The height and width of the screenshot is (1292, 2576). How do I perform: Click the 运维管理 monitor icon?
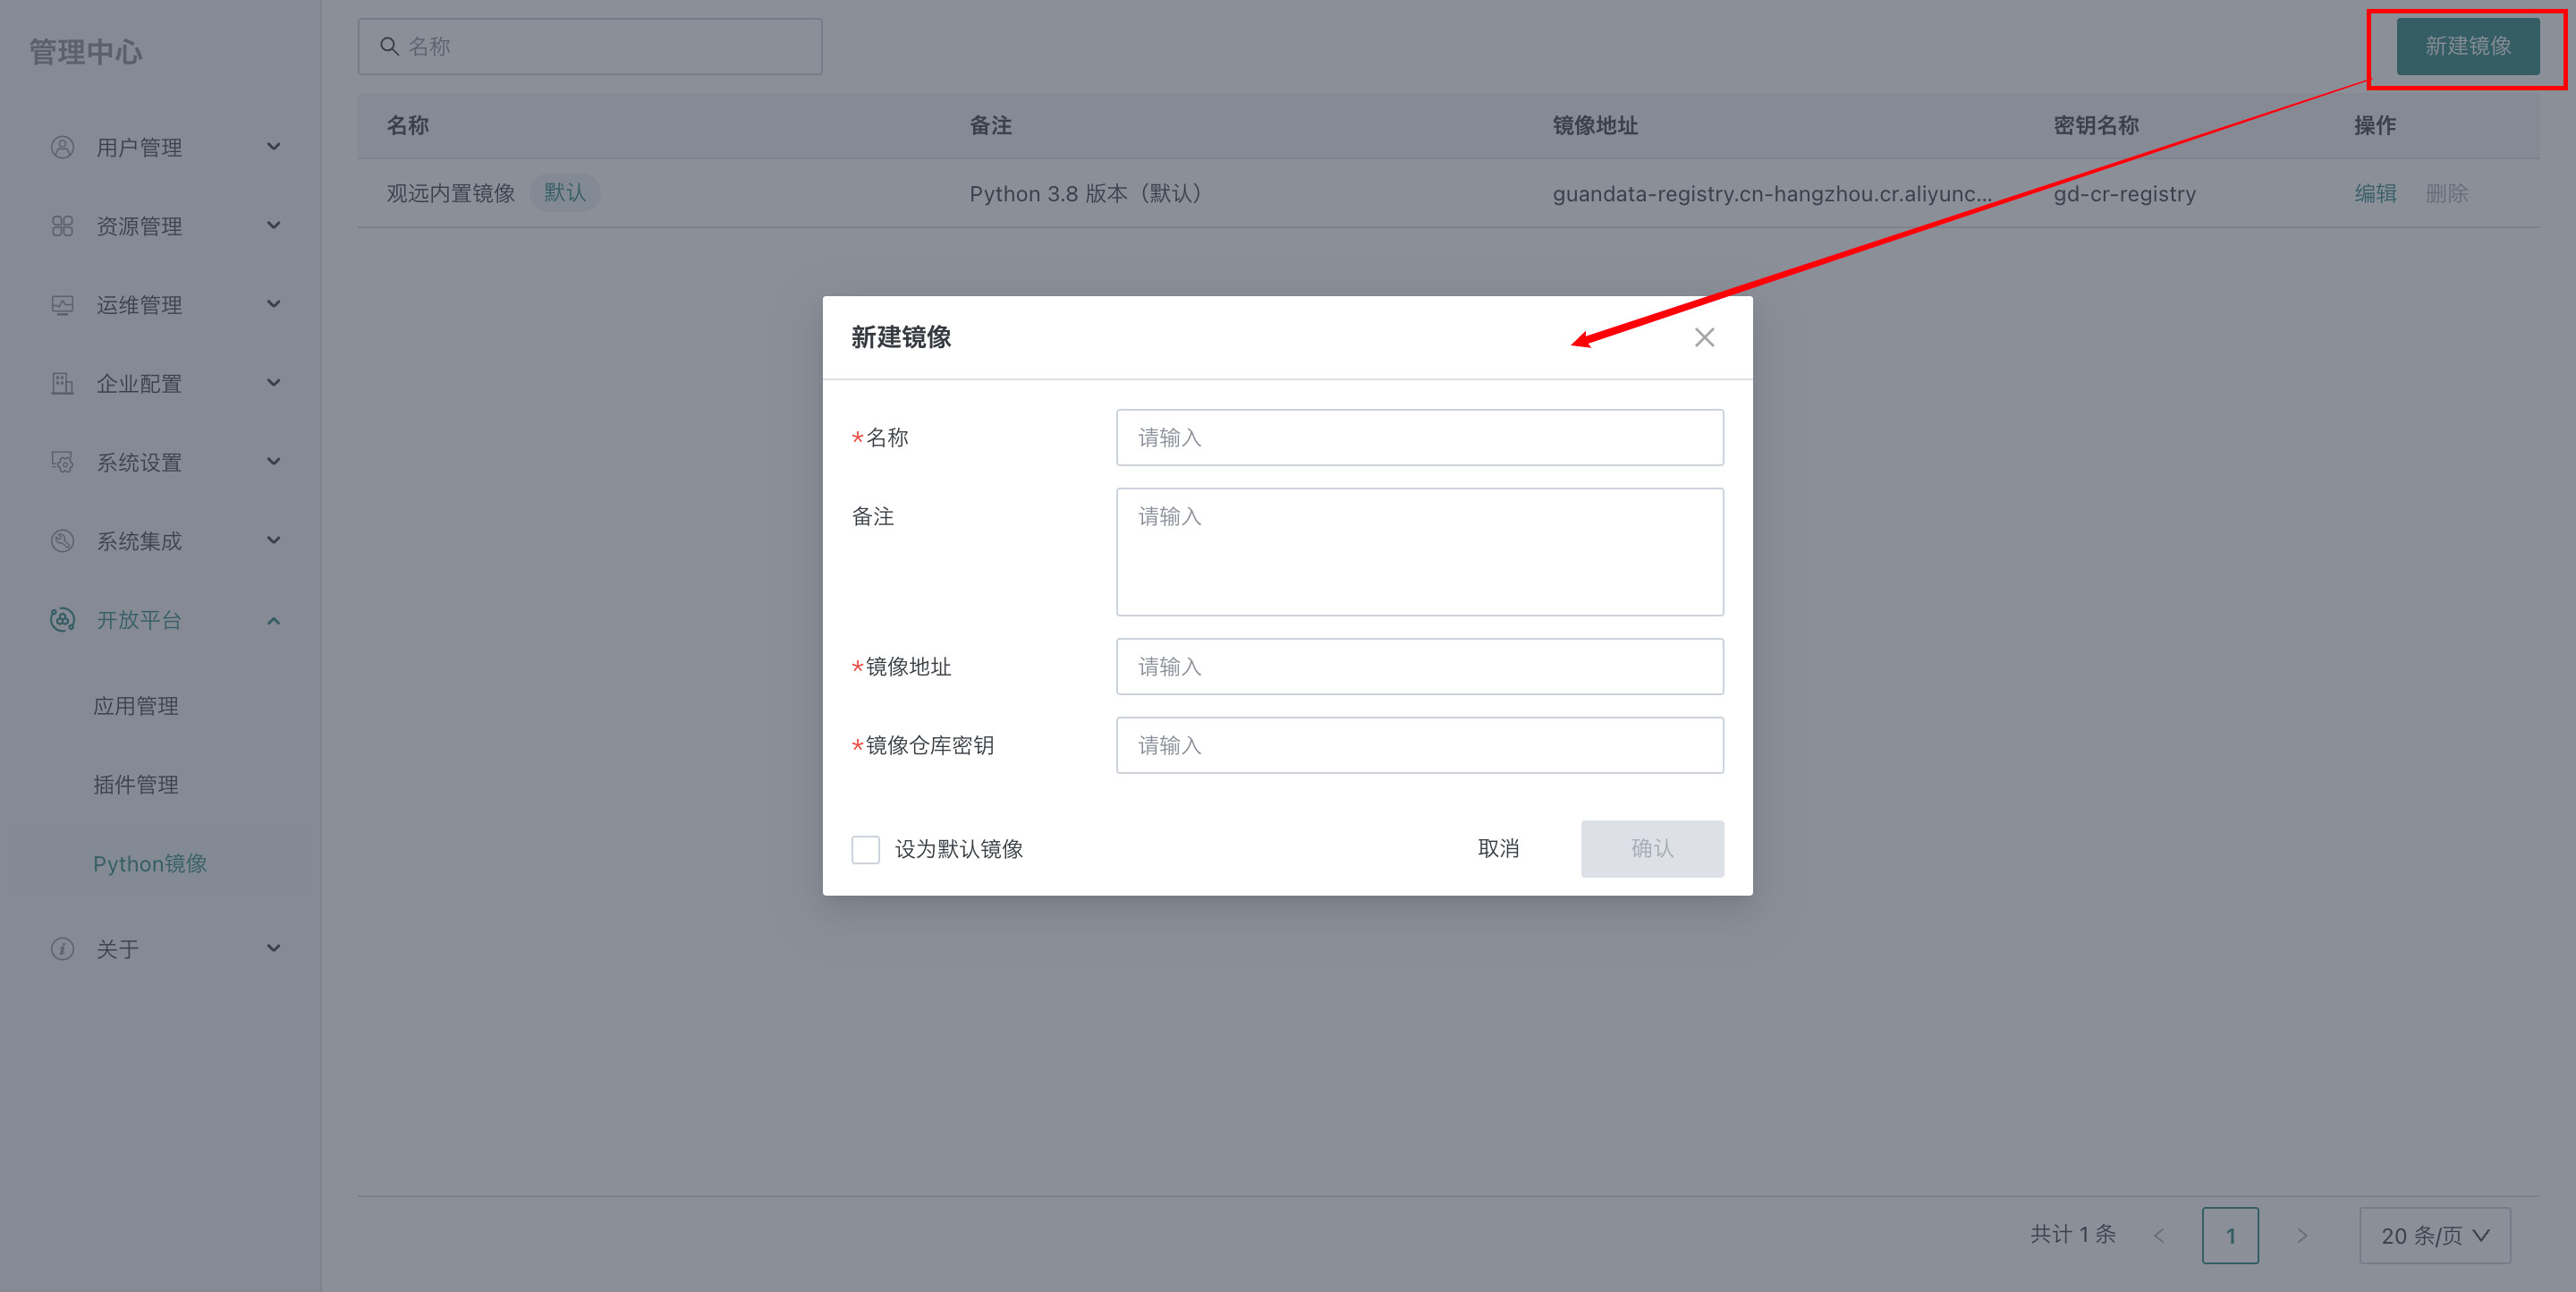[62, 305]
